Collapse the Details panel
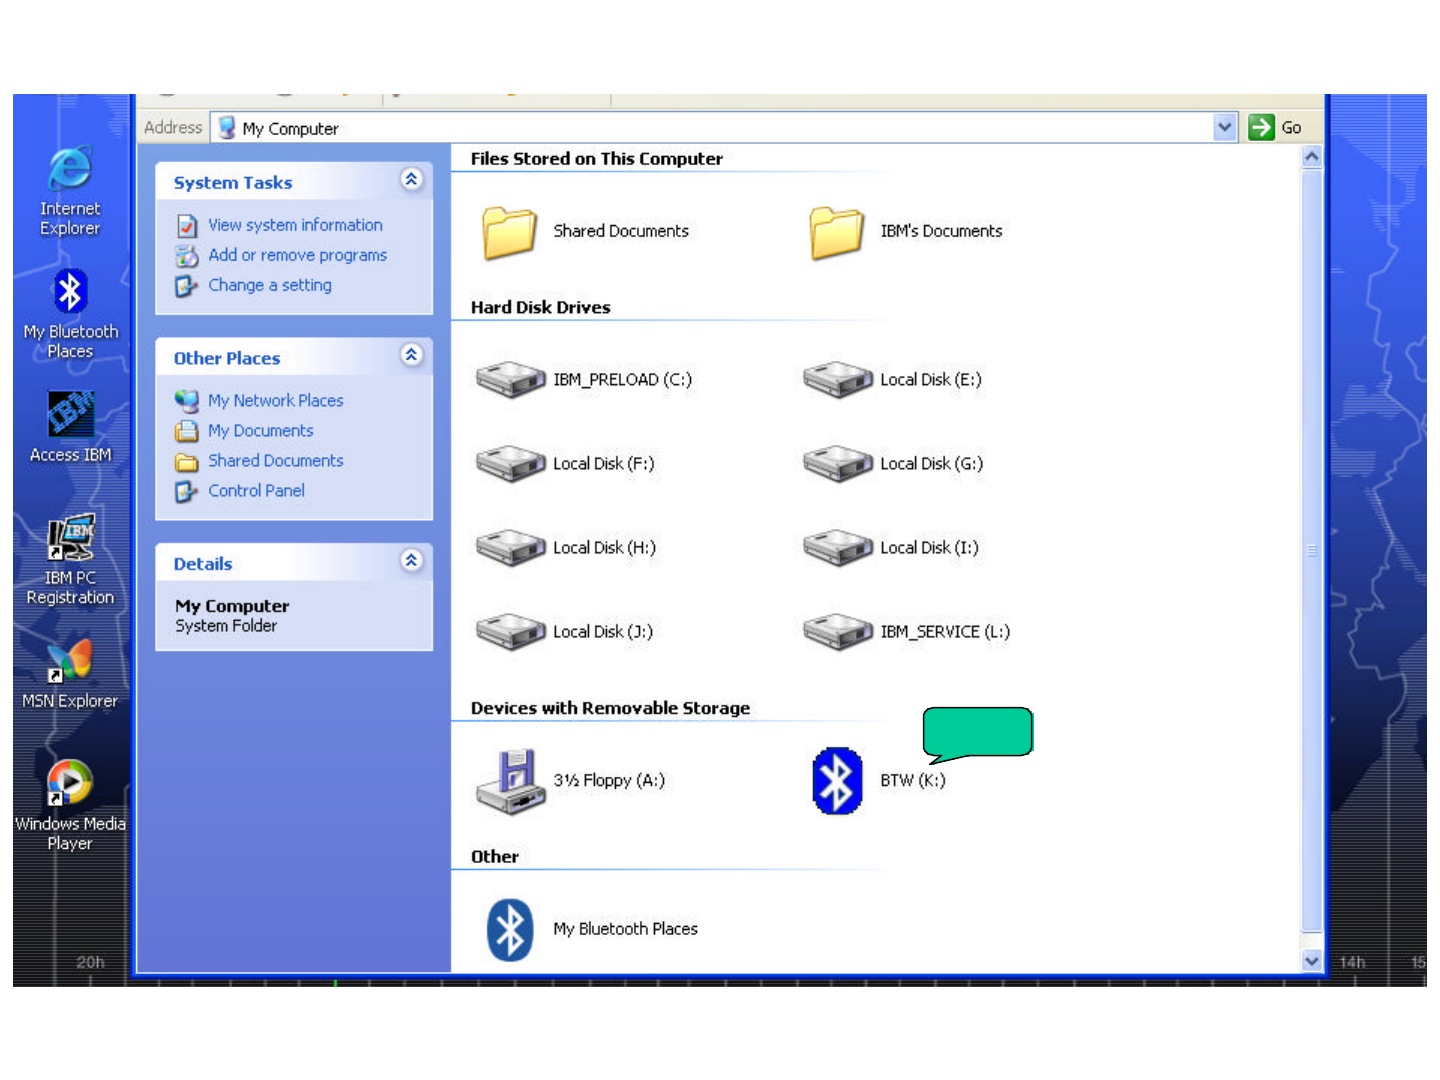Viewport: 1440px width, 1080px height. coord(411,561)
